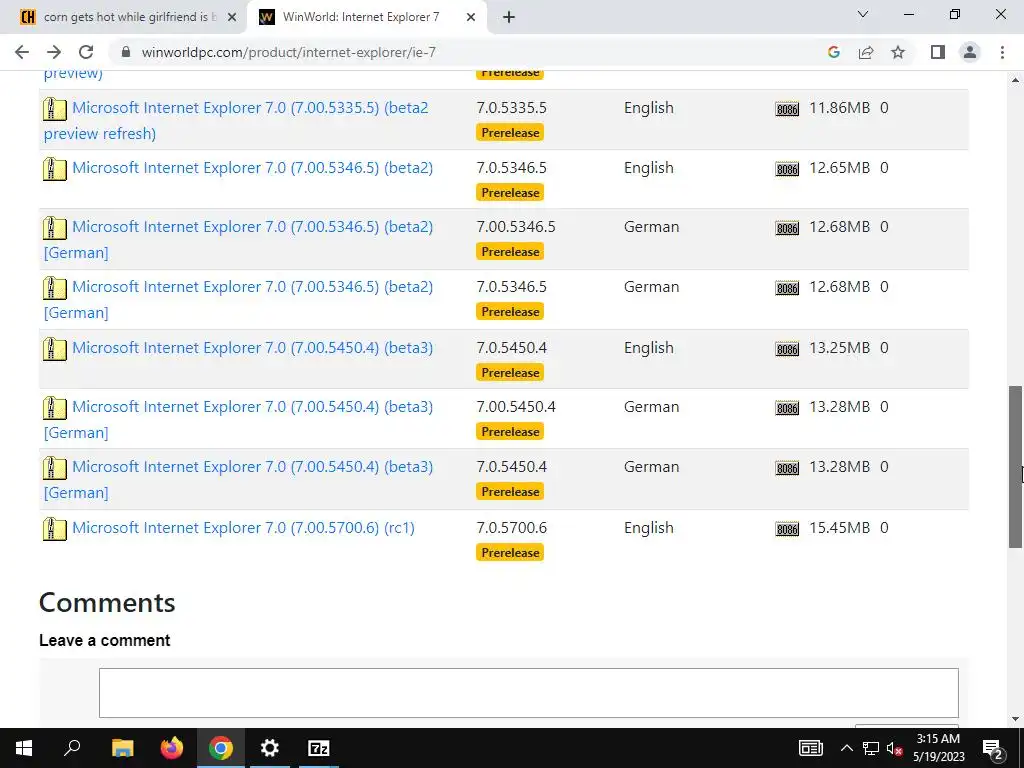Click zip icon for 7.00.5700.6 rc1
The width and height of the screenshot is (1024, 768).
click(55, 528)
